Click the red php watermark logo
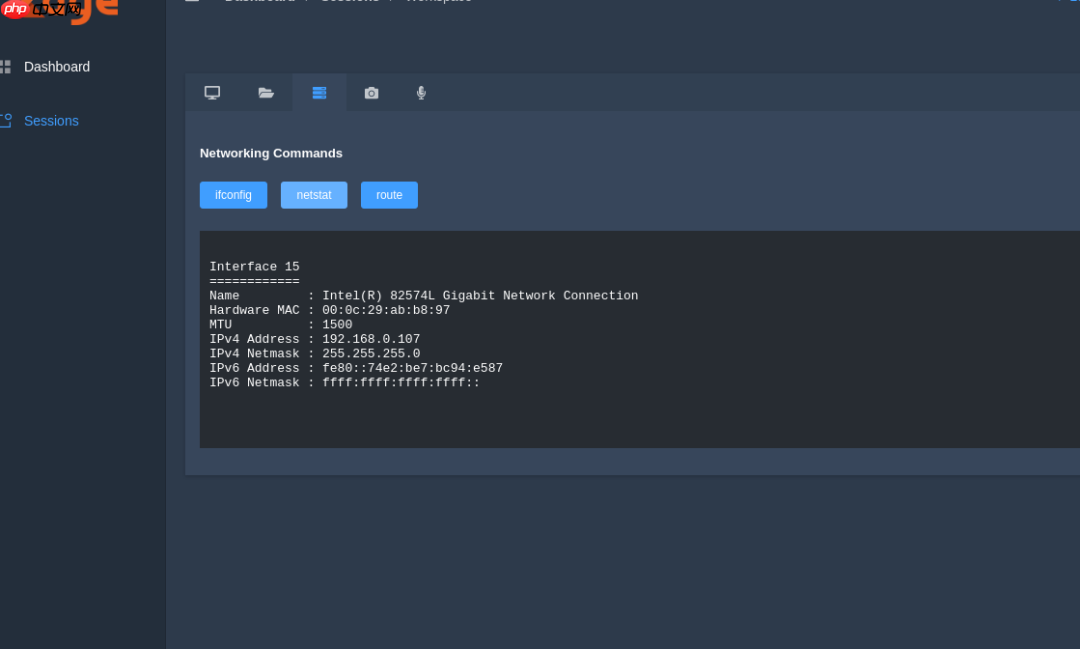Image resolution: width=1080 pixels, height=649 pixels. point(15,9)
